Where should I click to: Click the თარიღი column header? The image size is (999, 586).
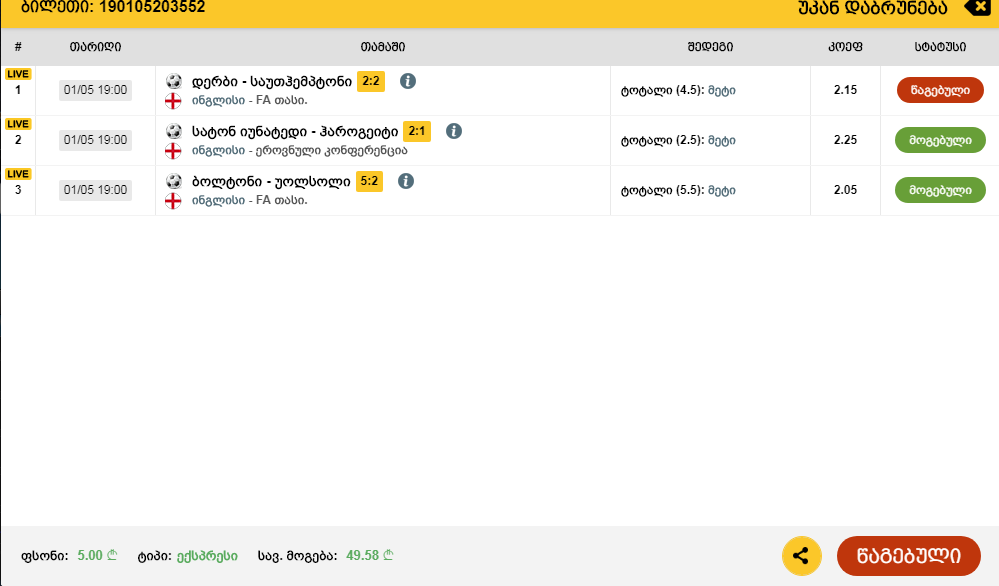(x=96, y=46)
